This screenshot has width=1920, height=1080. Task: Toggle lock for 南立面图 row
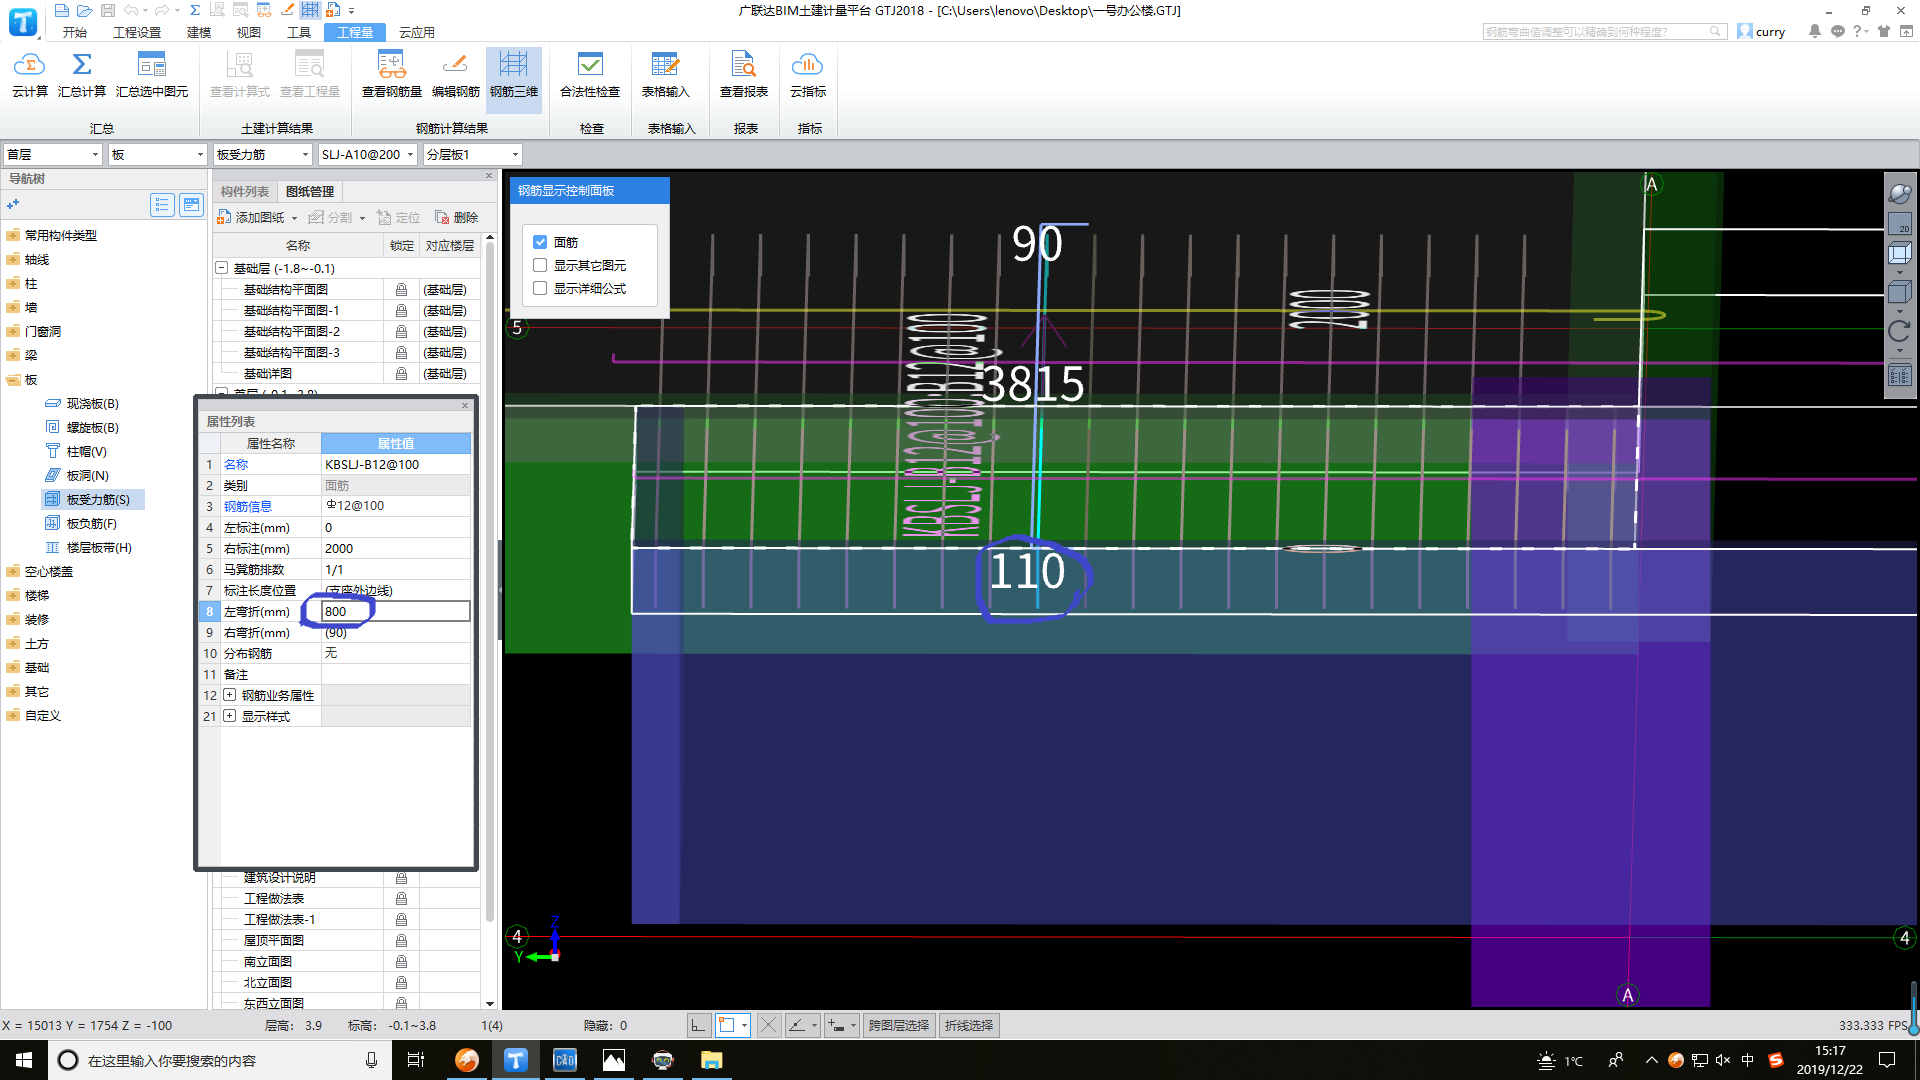(x=401, y=962)
